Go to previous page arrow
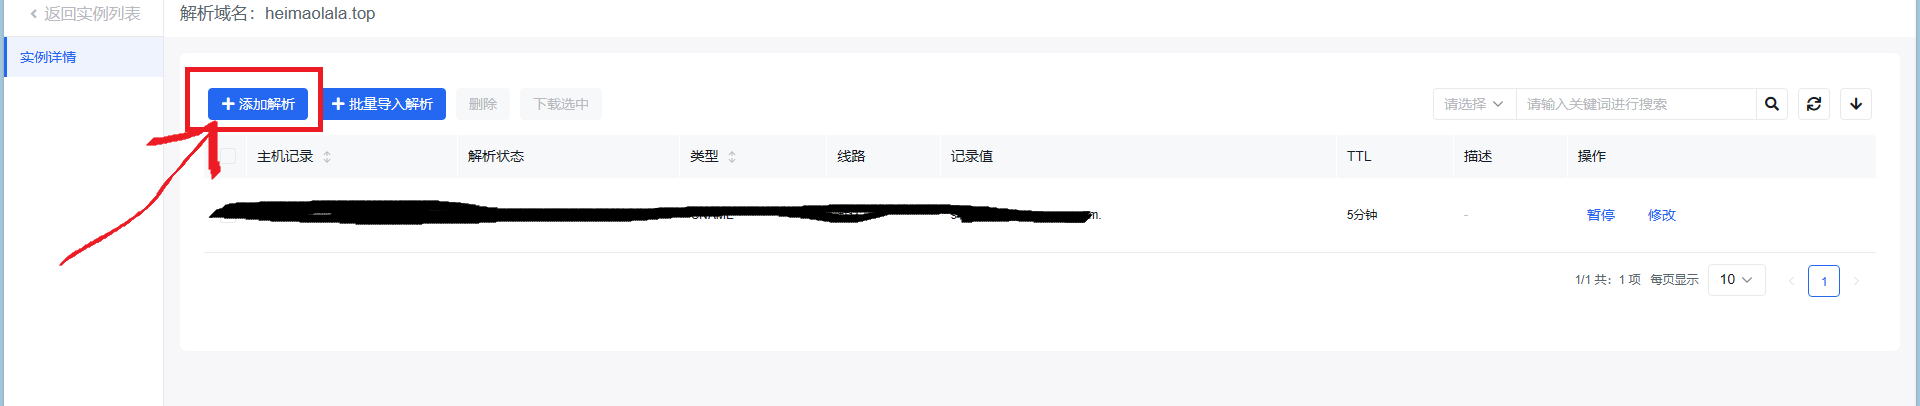Screen dimensions: 1920x406 point(1791,281)
